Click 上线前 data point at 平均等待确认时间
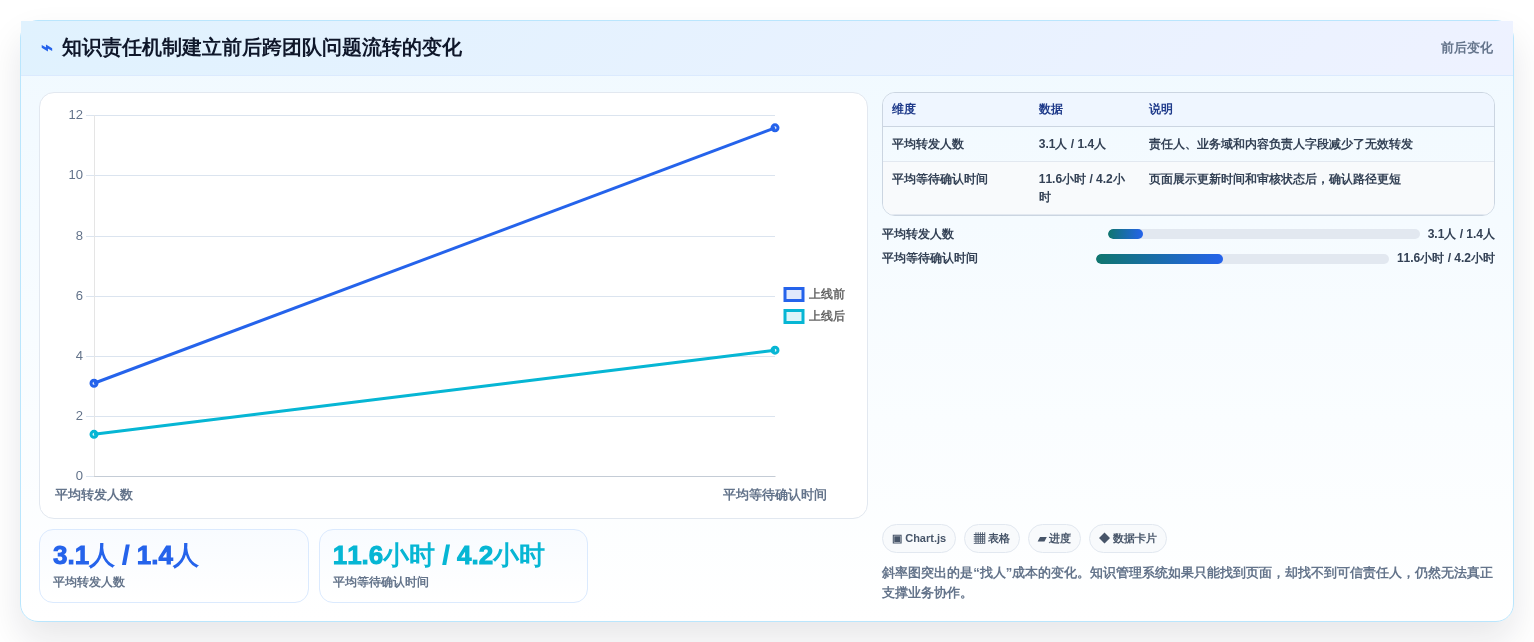Viewport: 1534px width, 642px height. (x=775, y=128)
